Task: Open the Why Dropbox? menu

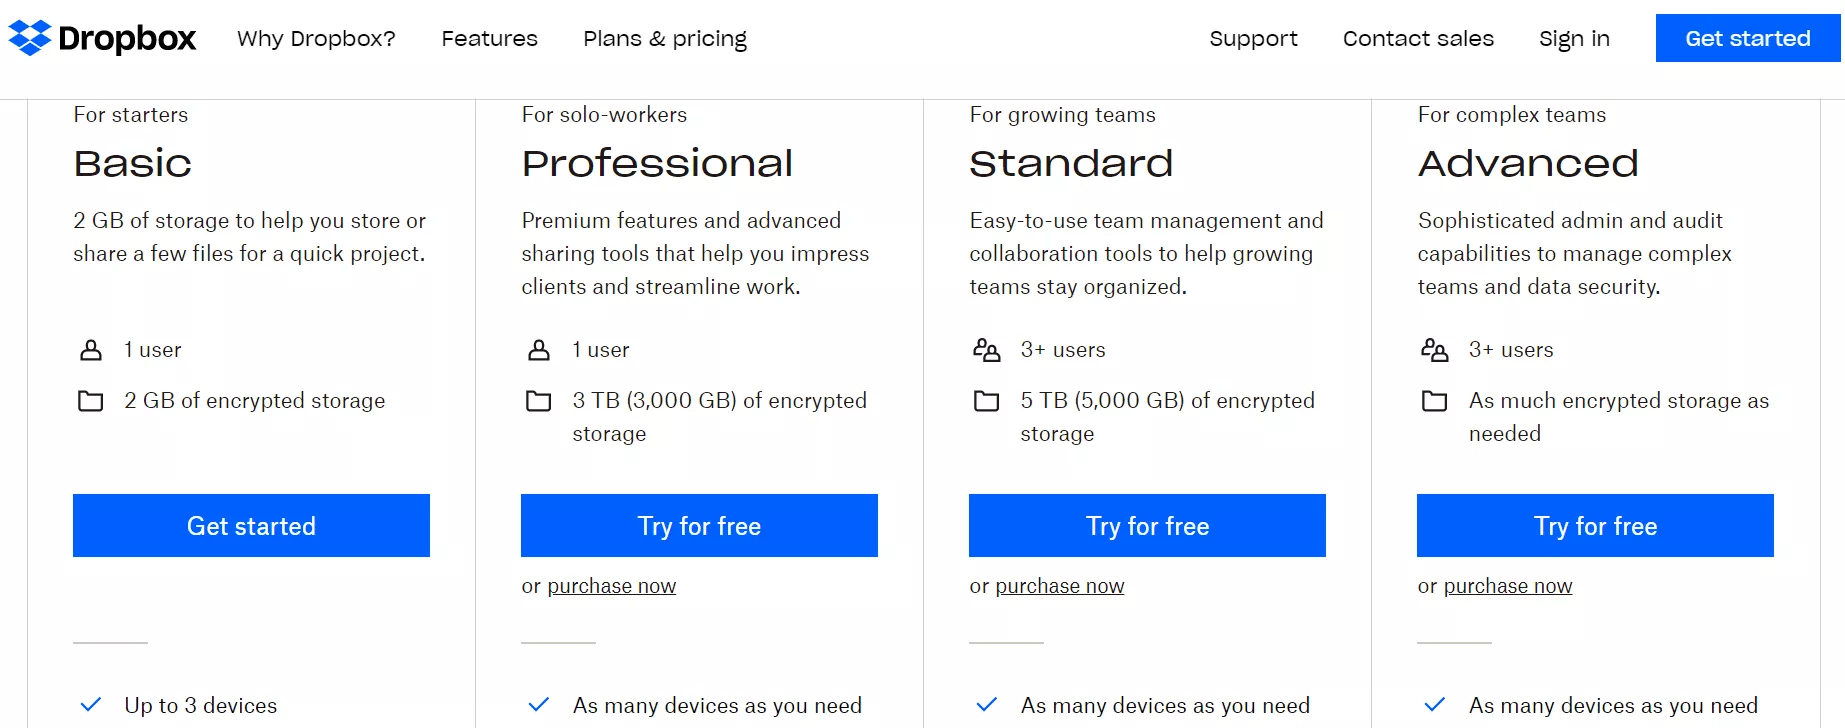Action: 316,38
